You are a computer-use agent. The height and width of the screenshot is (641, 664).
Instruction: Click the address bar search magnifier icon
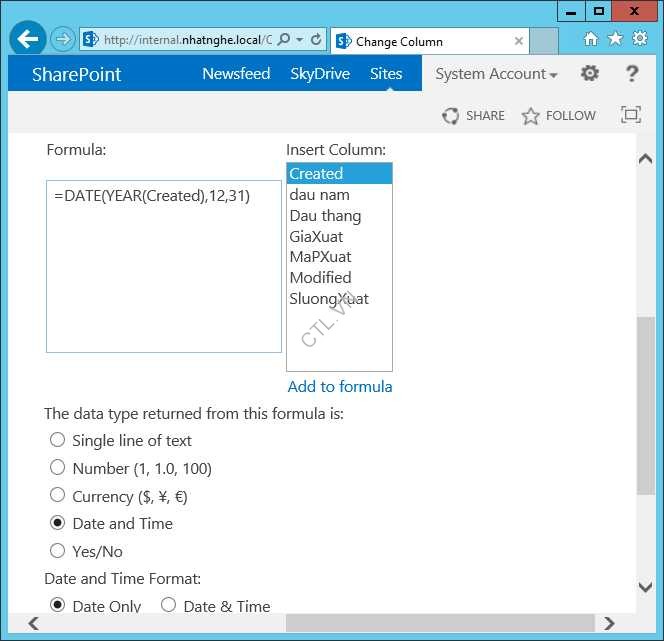coord(284,40)
